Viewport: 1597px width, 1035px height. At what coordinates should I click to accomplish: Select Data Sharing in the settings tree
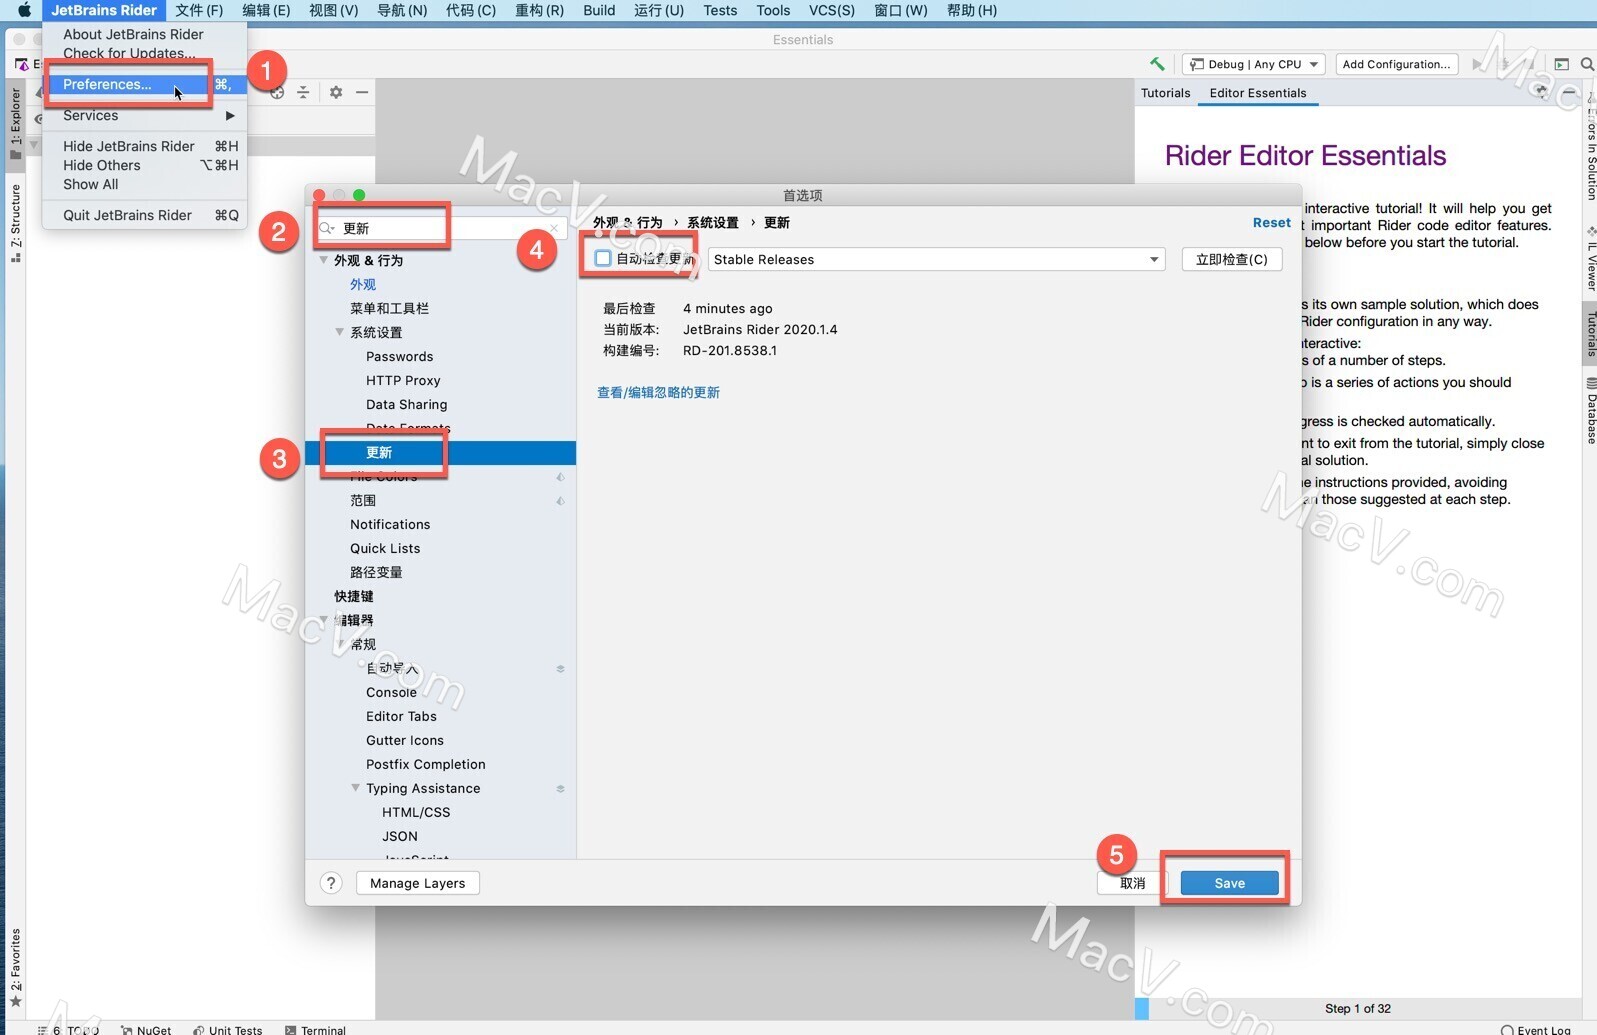coord(407,404)
